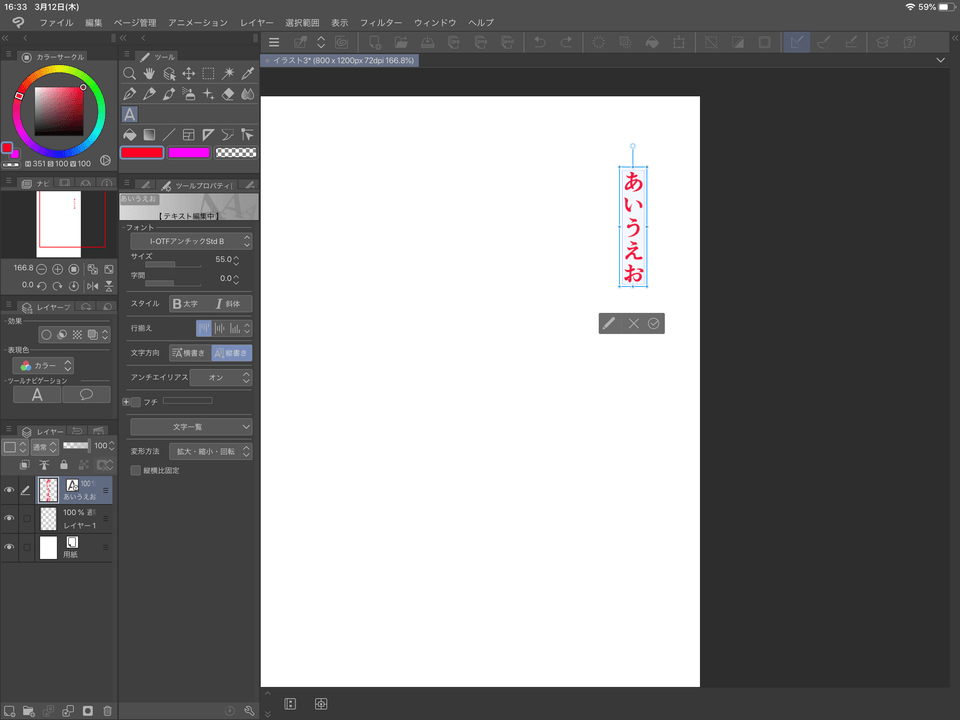Hide the 用紙 paper layer

[x=9, y=547]
